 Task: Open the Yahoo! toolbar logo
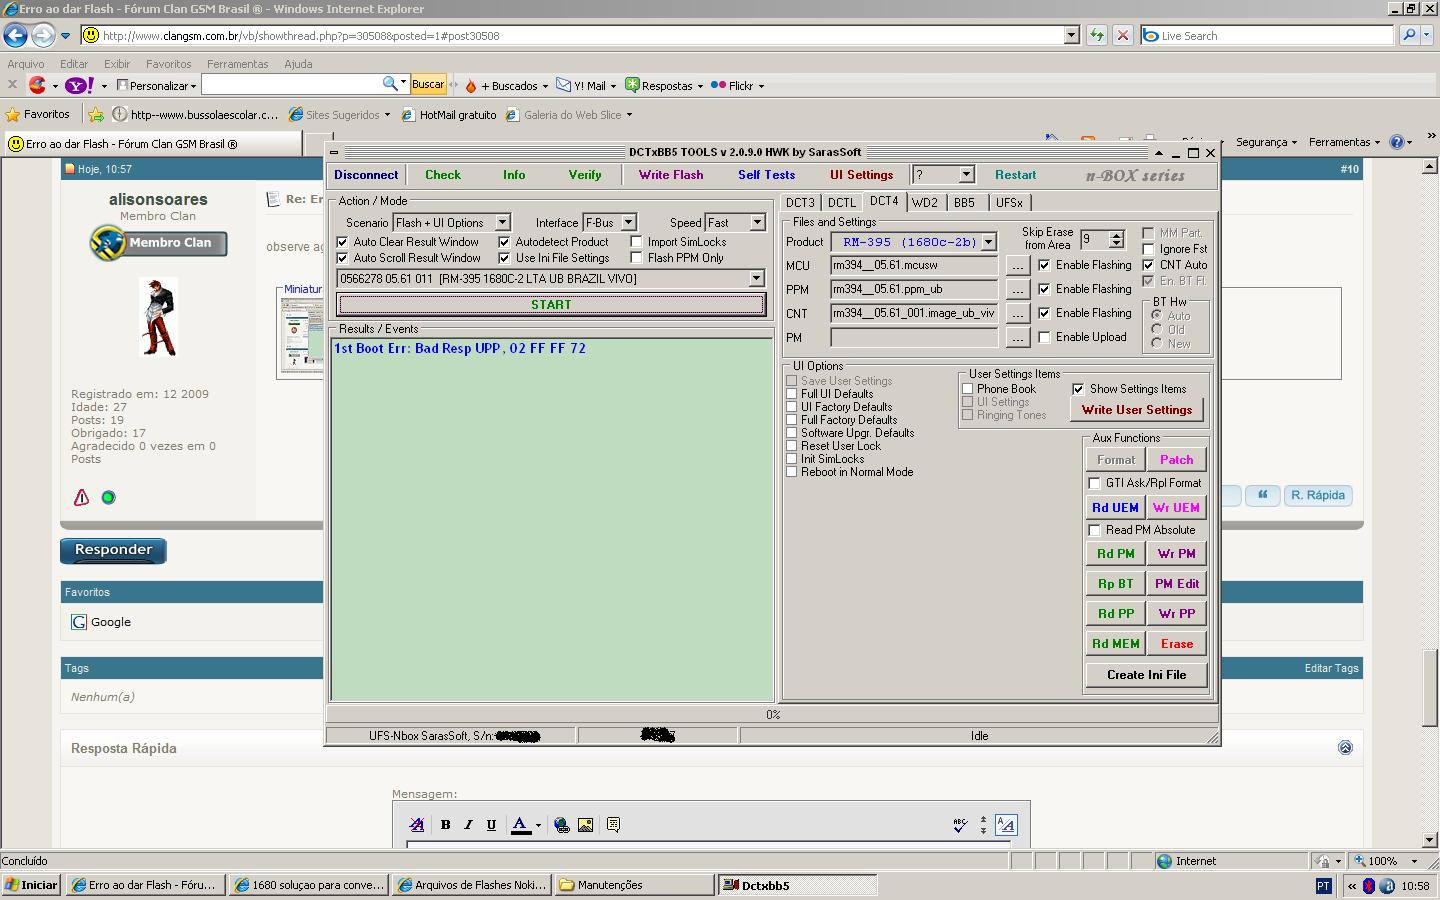point(80,85)
